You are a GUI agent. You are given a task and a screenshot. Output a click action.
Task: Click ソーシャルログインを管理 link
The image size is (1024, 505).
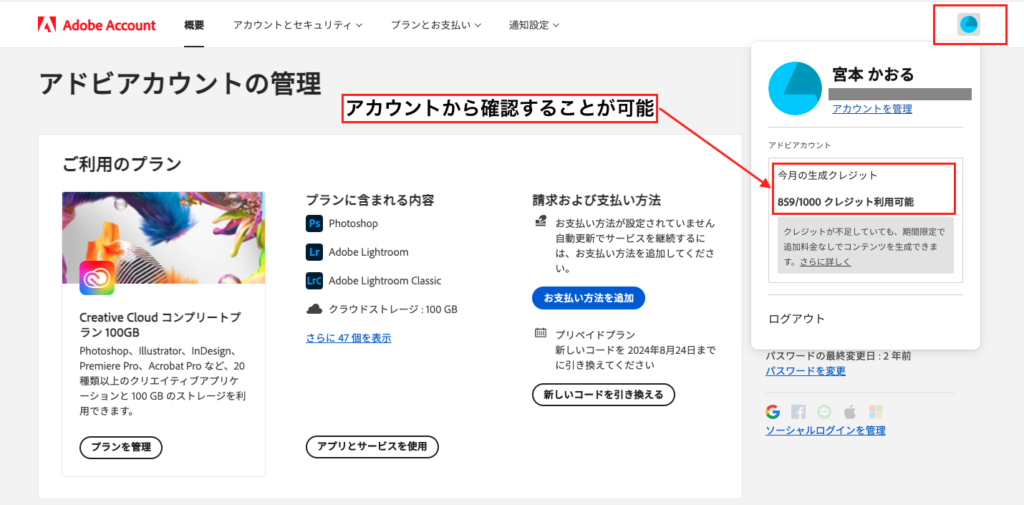click(x=825, y=431)
